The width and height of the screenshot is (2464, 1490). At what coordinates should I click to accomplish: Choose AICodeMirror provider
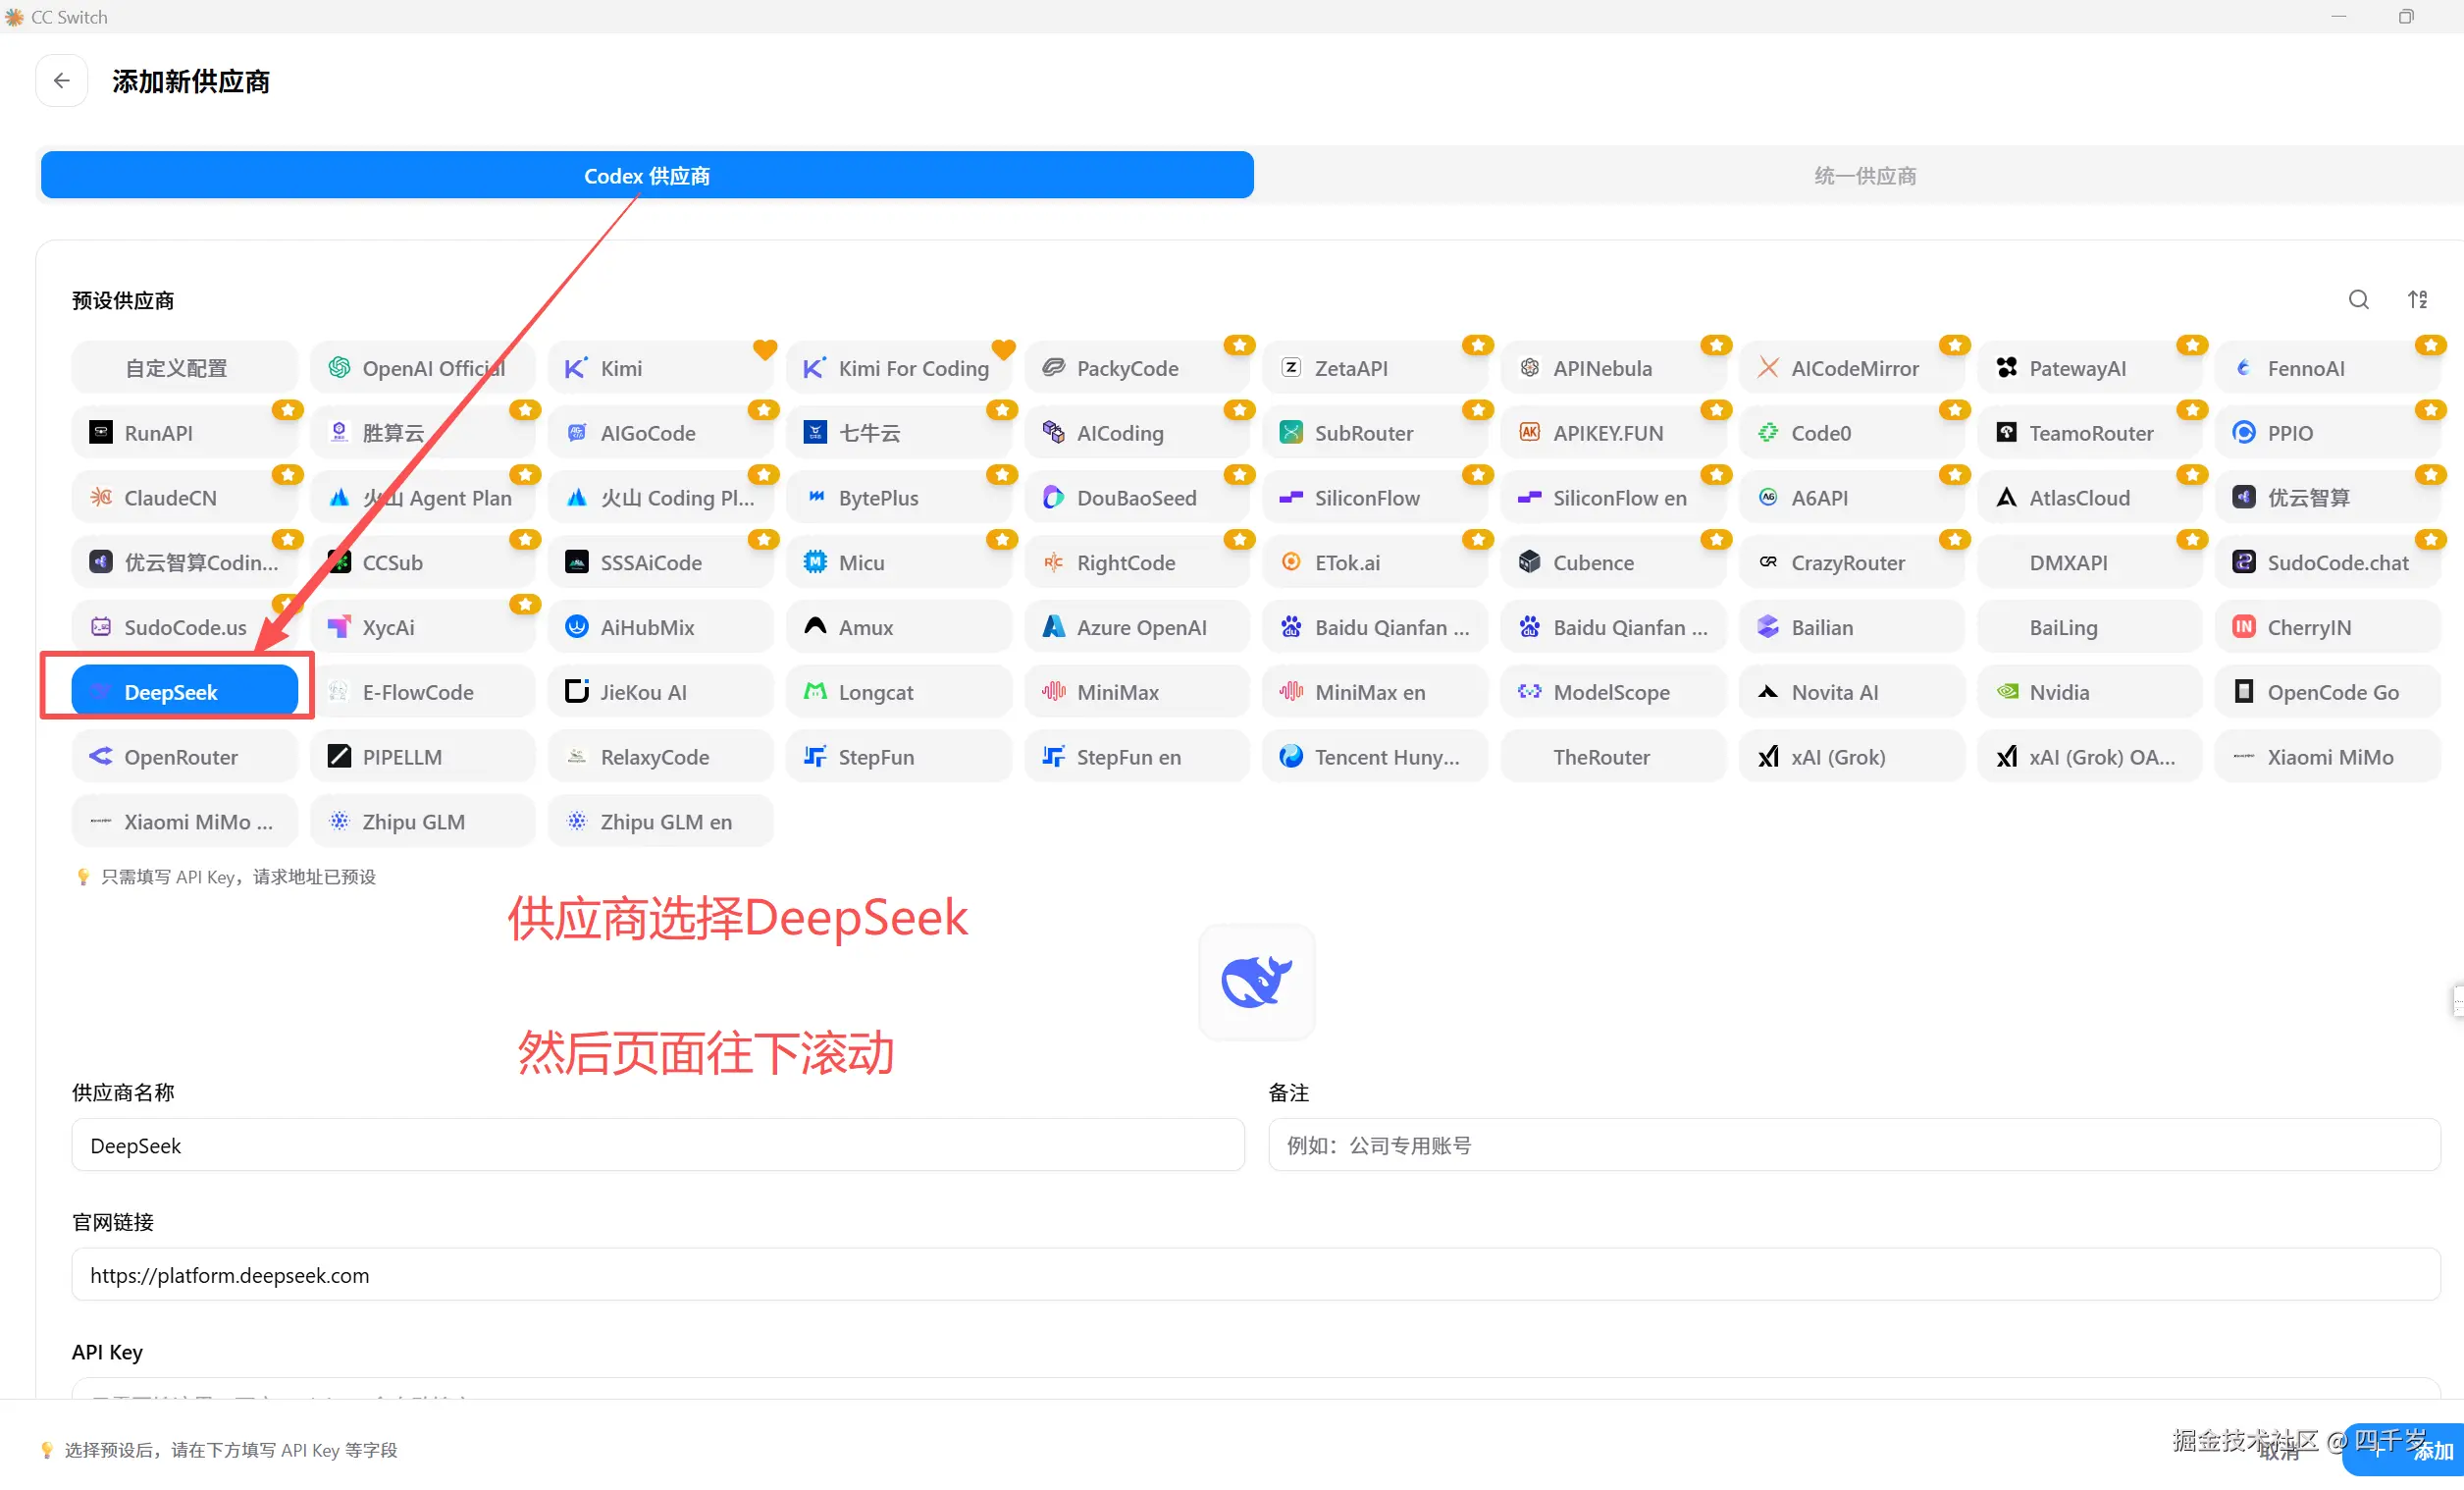click(x=1851, y=368)
